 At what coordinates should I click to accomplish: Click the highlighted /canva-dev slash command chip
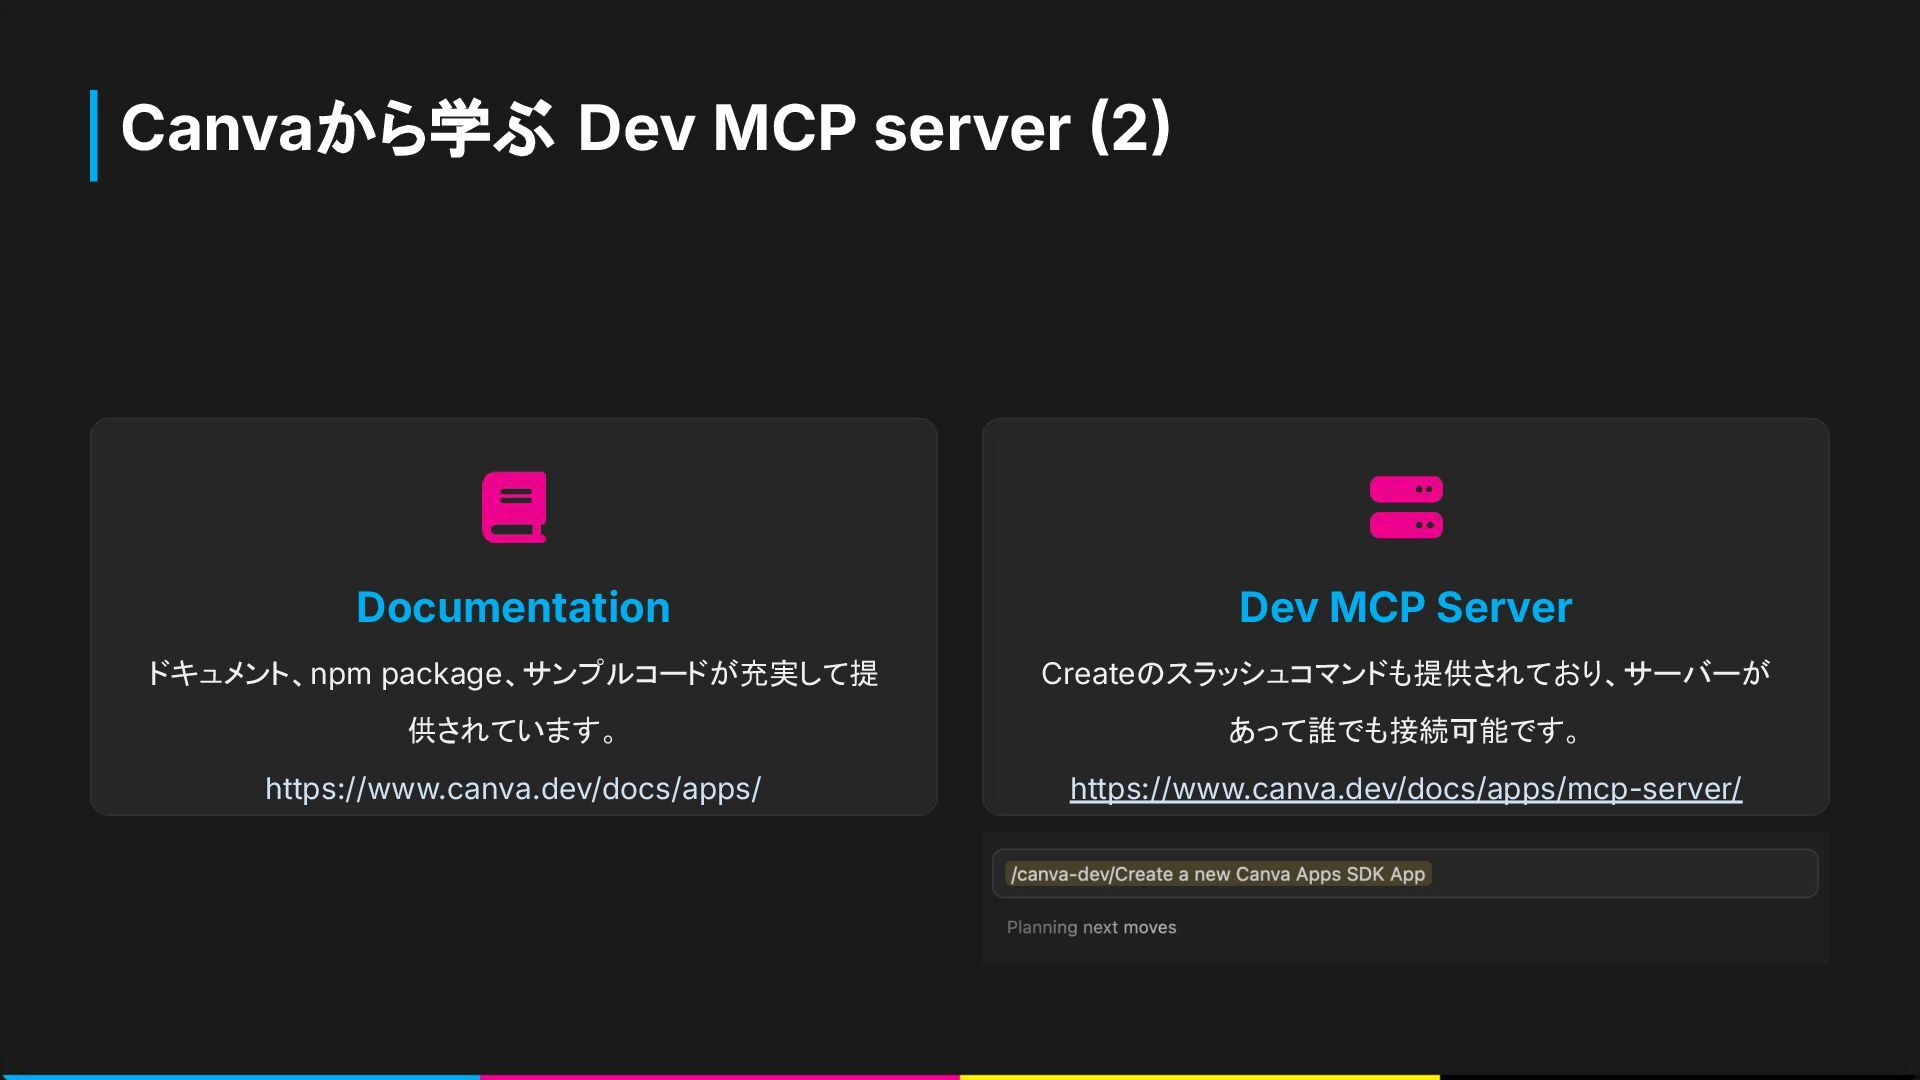1217,874
